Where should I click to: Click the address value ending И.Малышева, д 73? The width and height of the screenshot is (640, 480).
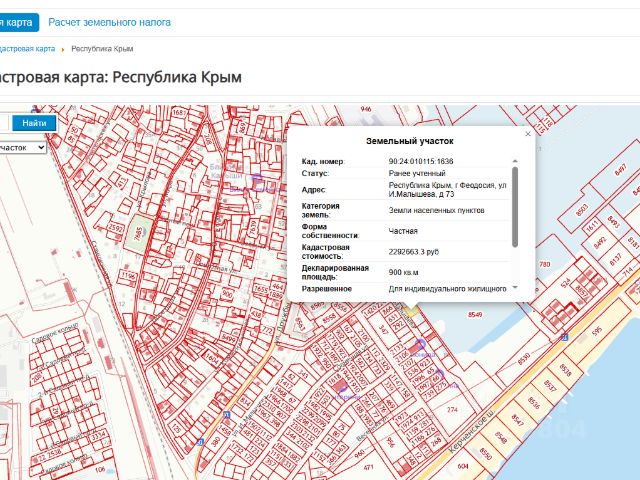[447, 190]
